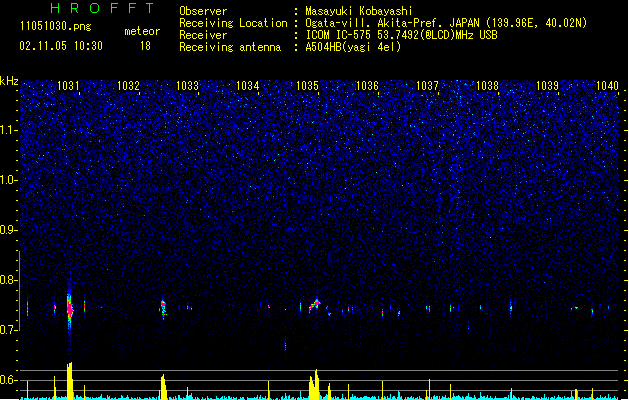Select observer name Masayuki Kobayashi

359,11
